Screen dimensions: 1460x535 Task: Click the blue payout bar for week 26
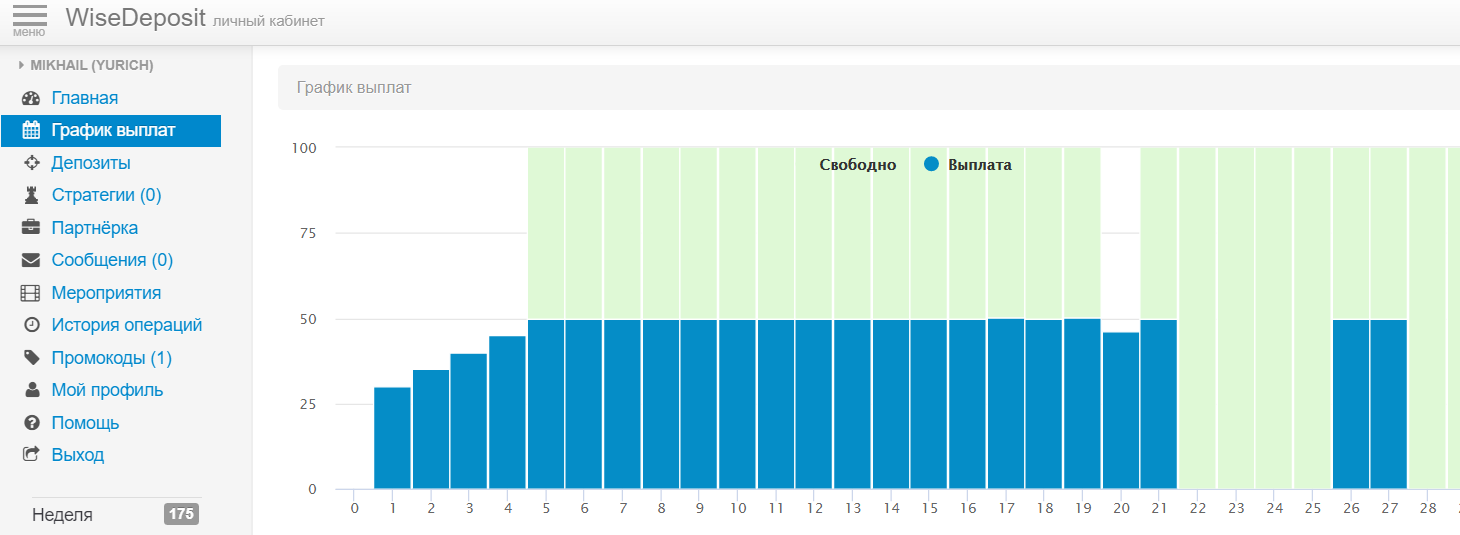coord(1351,405)
